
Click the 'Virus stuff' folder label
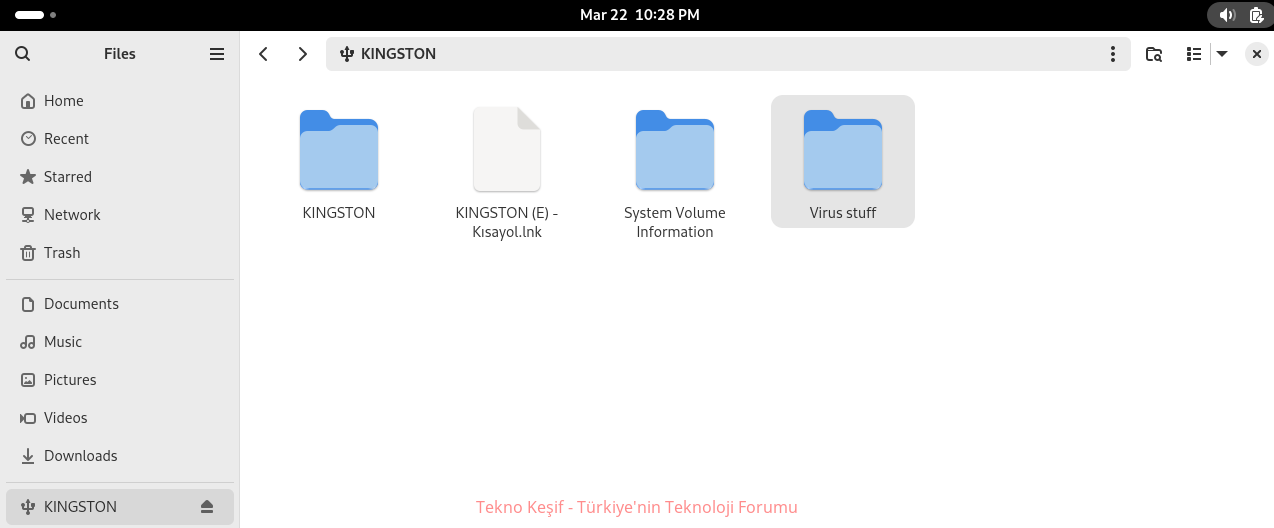click(843, 213)
